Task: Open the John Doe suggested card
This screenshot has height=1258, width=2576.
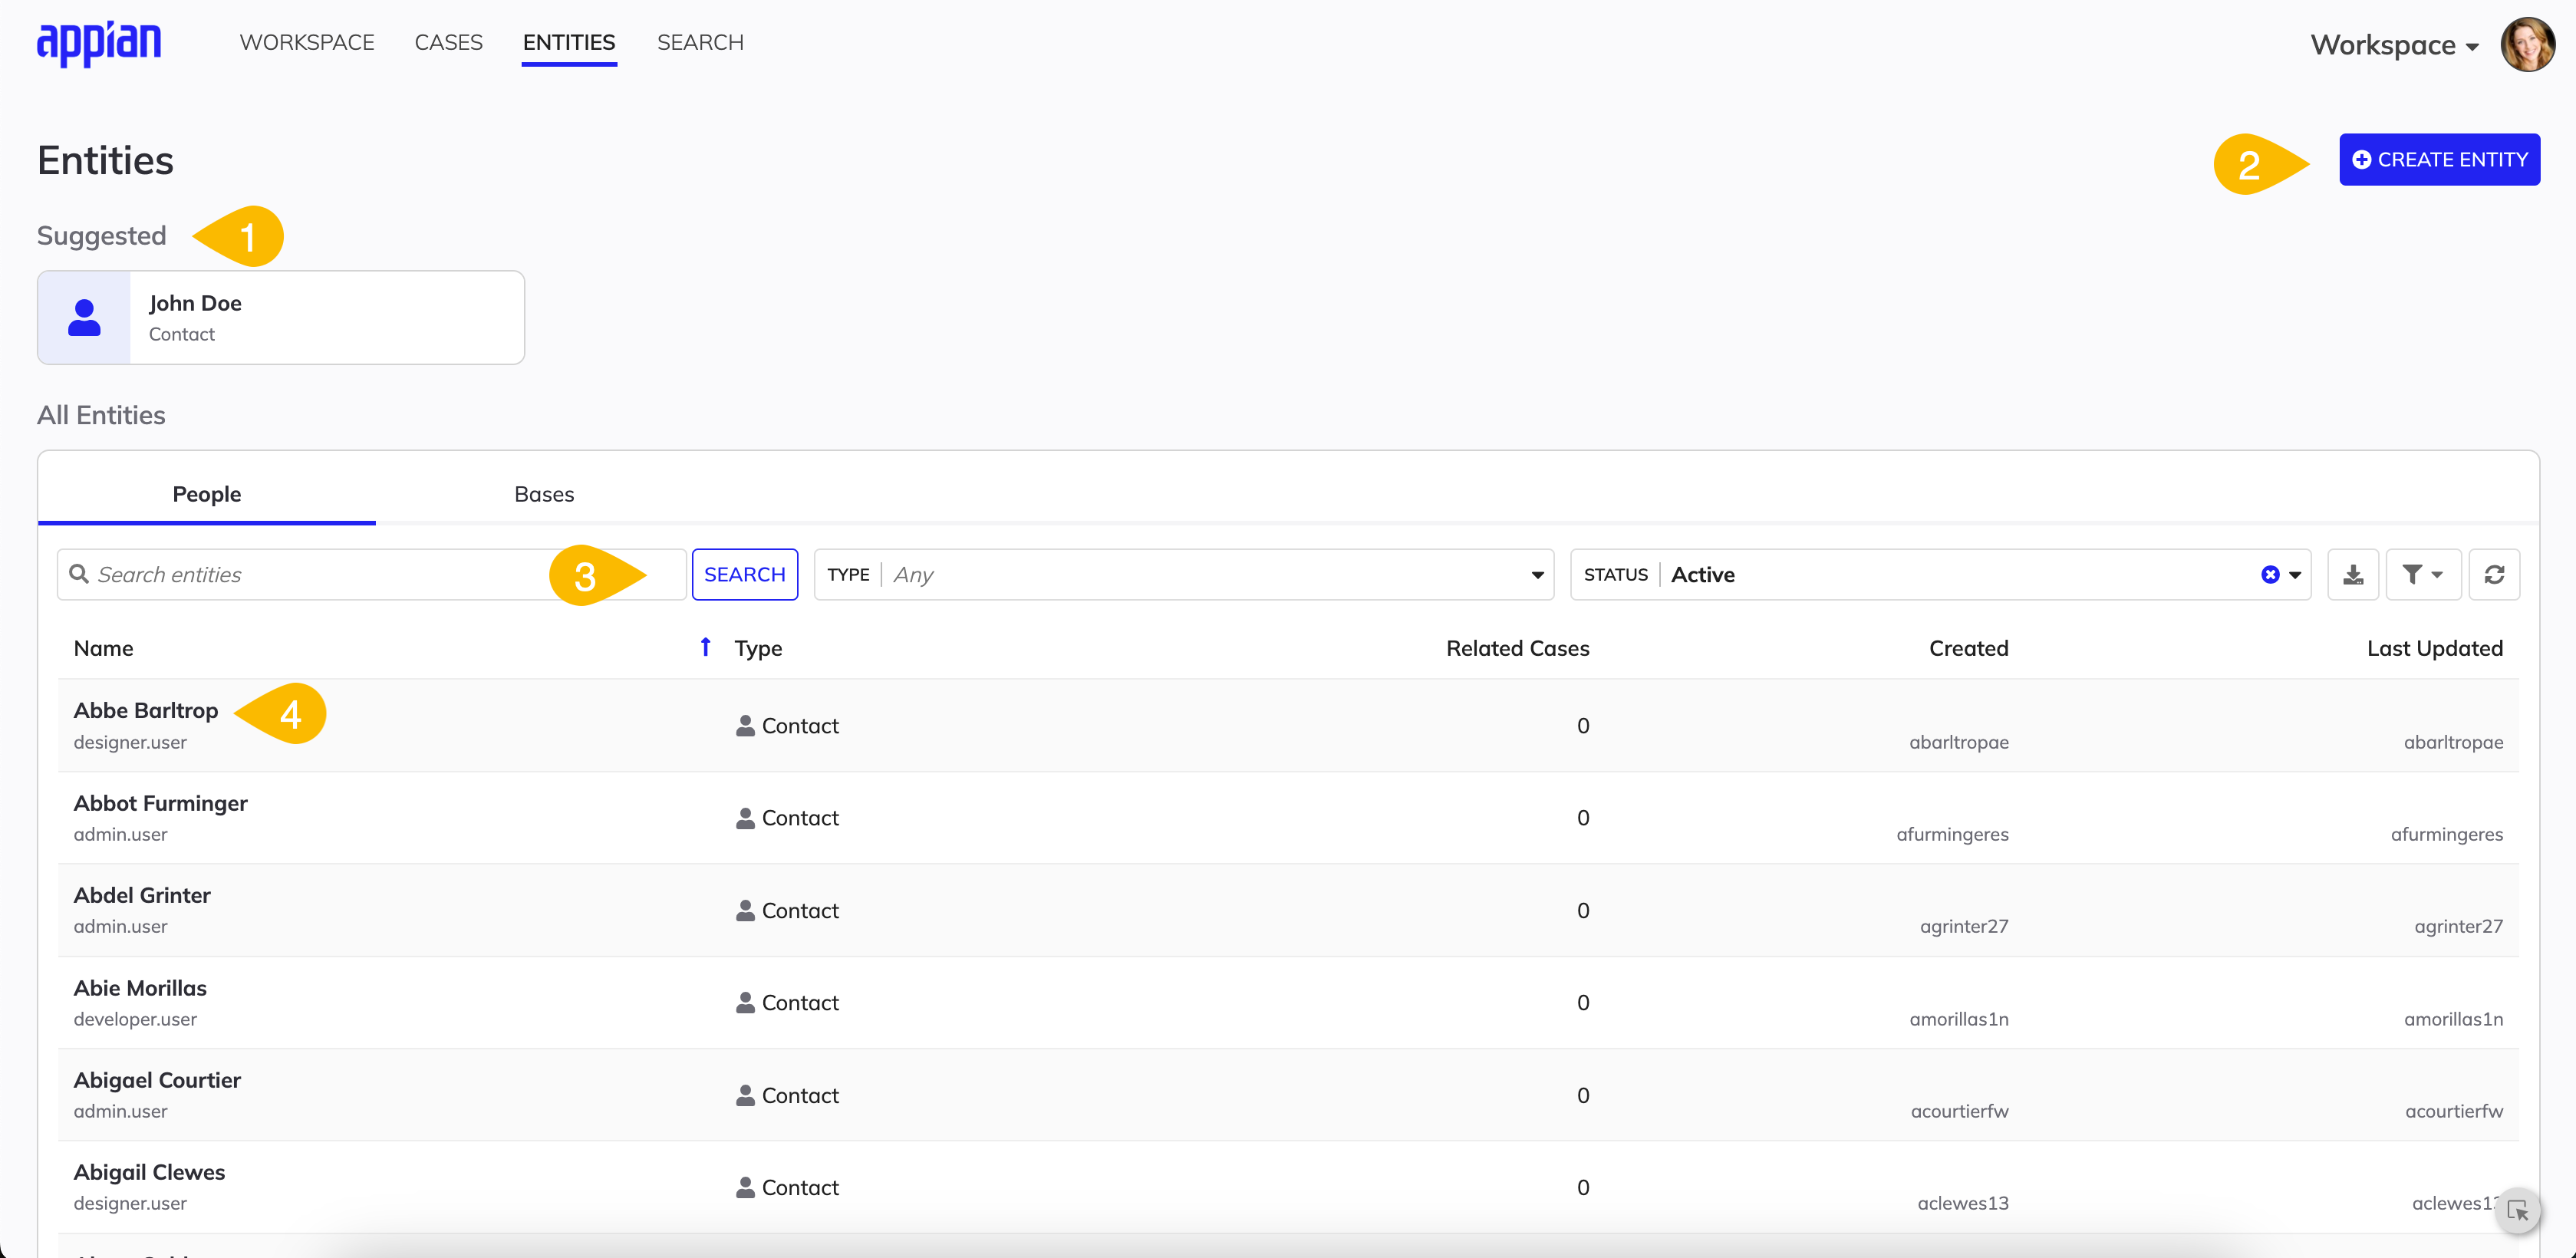Action: (281, 318)
